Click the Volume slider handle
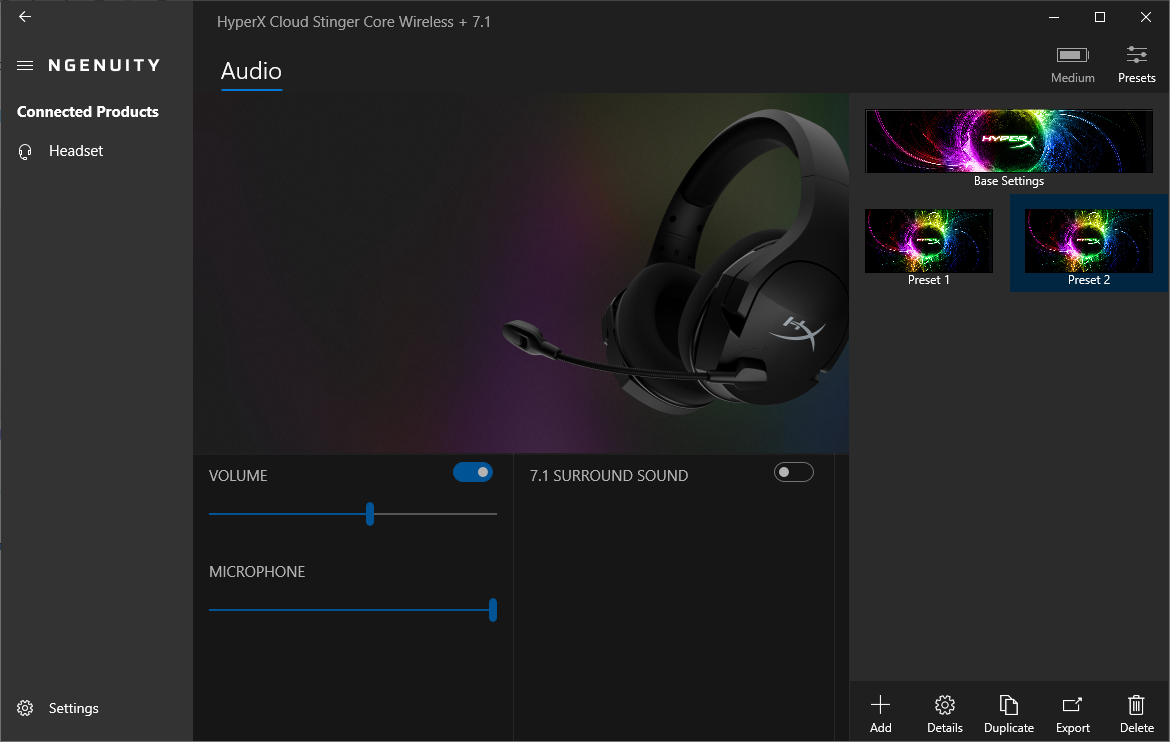The image size is (1170, 742). point(369,514)
